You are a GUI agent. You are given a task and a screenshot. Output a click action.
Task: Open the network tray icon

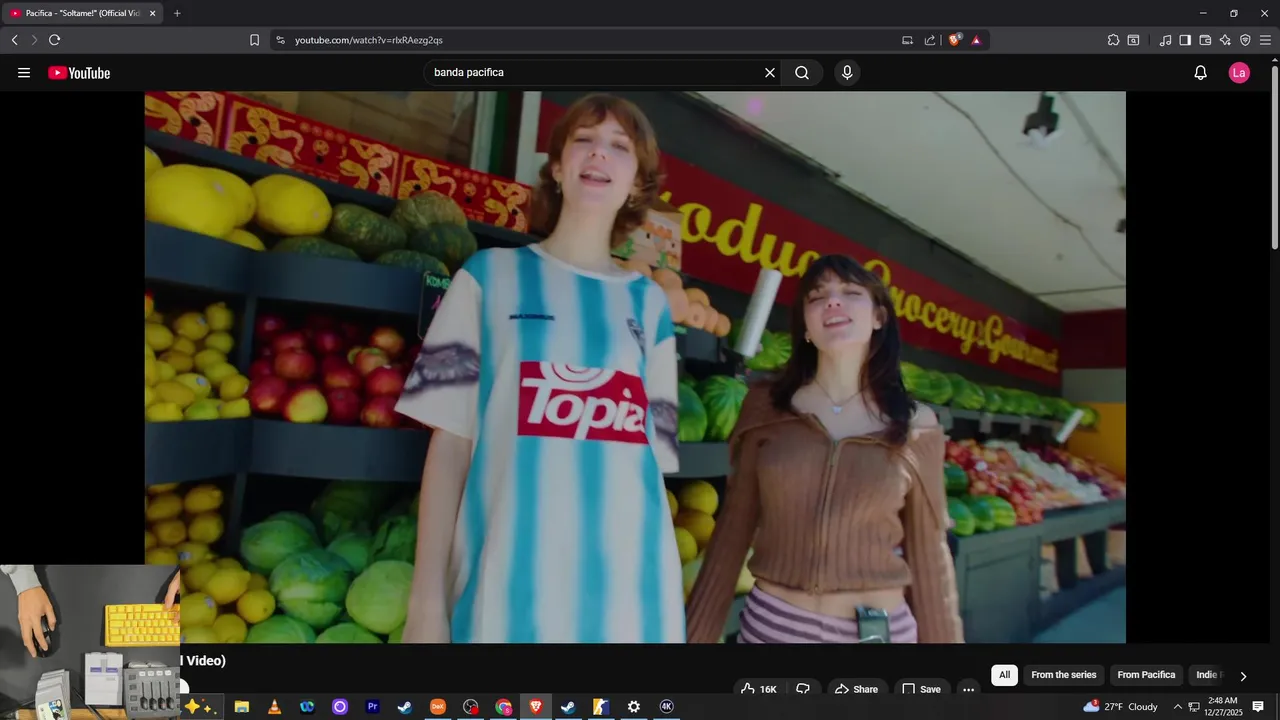[1194, 707]
